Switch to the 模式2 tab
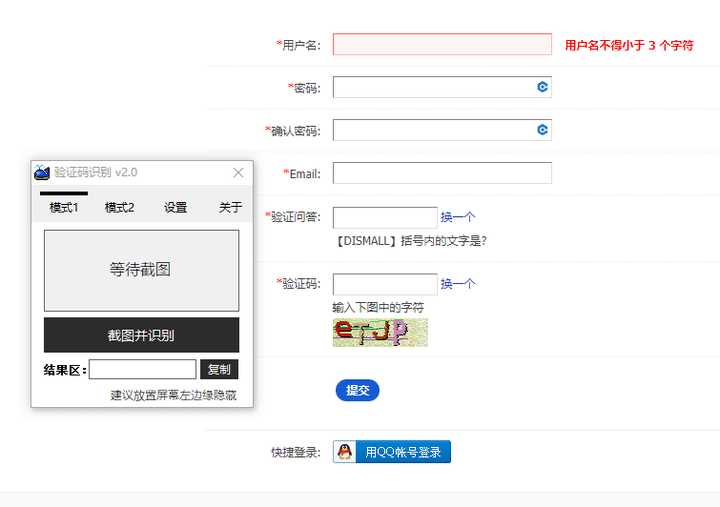Viewport: 720px width, 507px height. (119, 207)
